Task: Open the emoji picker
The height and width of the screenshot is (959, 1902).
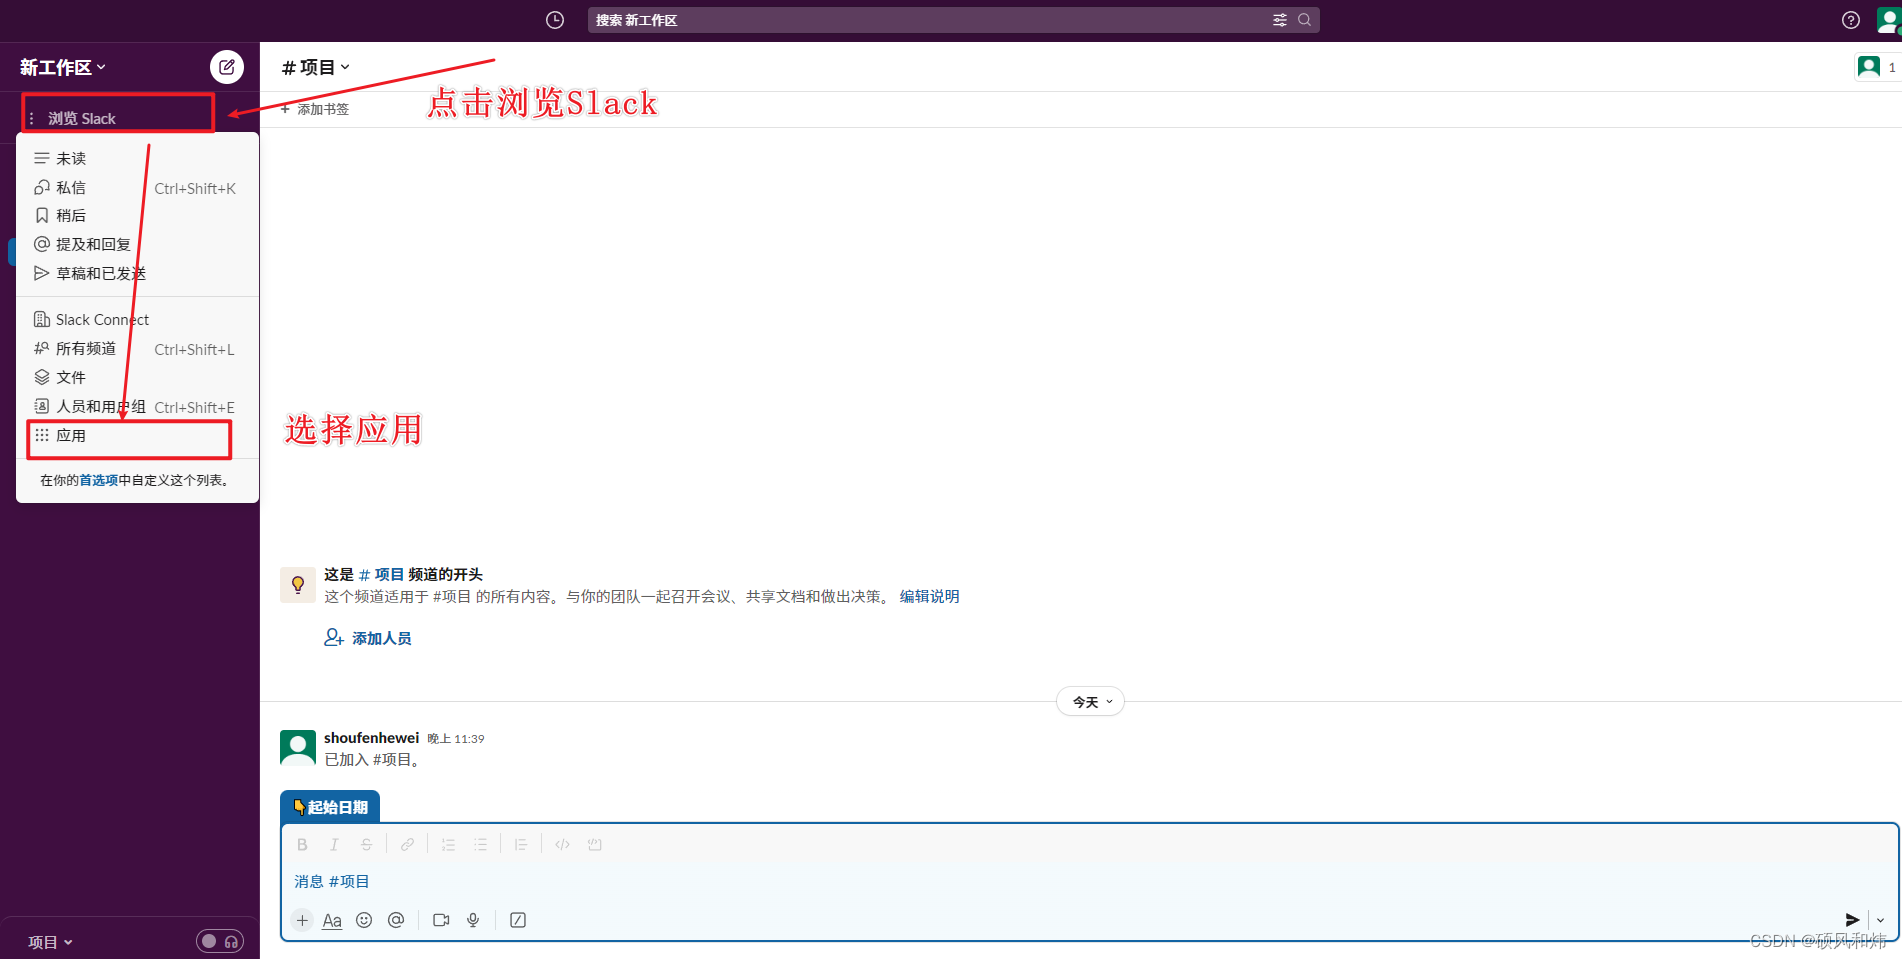Action: [364, 920]
